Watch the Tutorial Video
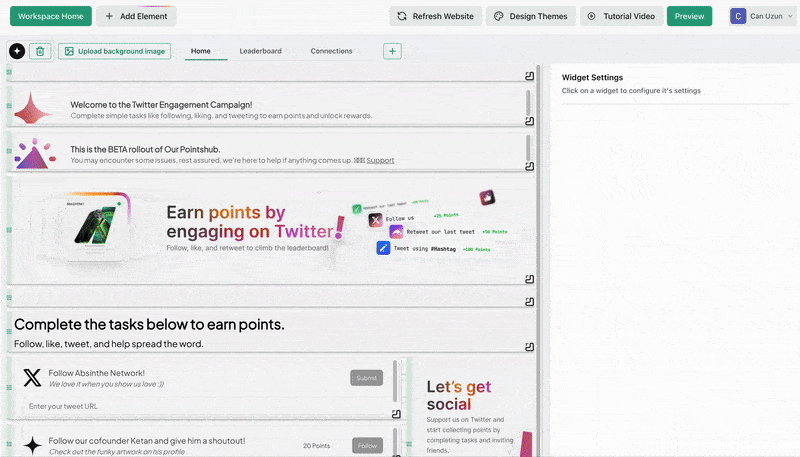This screenshot has width=800, height=457. click(621, 16)
